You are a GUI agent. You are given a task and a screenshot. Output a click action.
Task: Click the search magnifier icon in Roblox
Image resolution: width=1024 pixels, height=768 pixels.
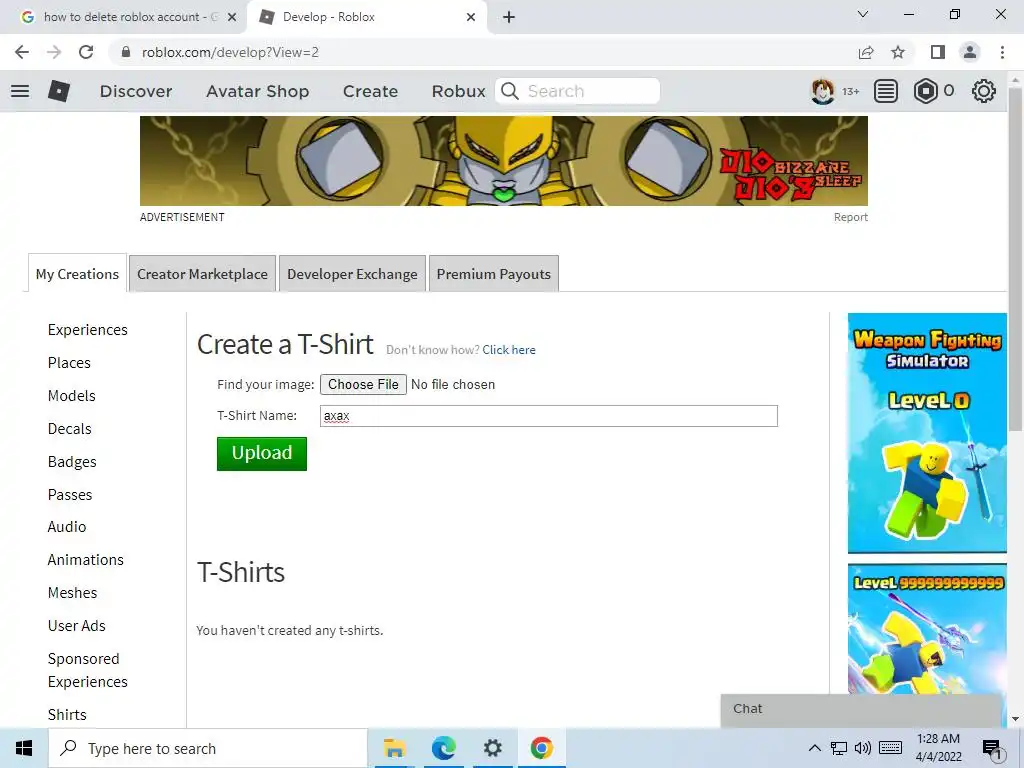[x=510, y=91]
